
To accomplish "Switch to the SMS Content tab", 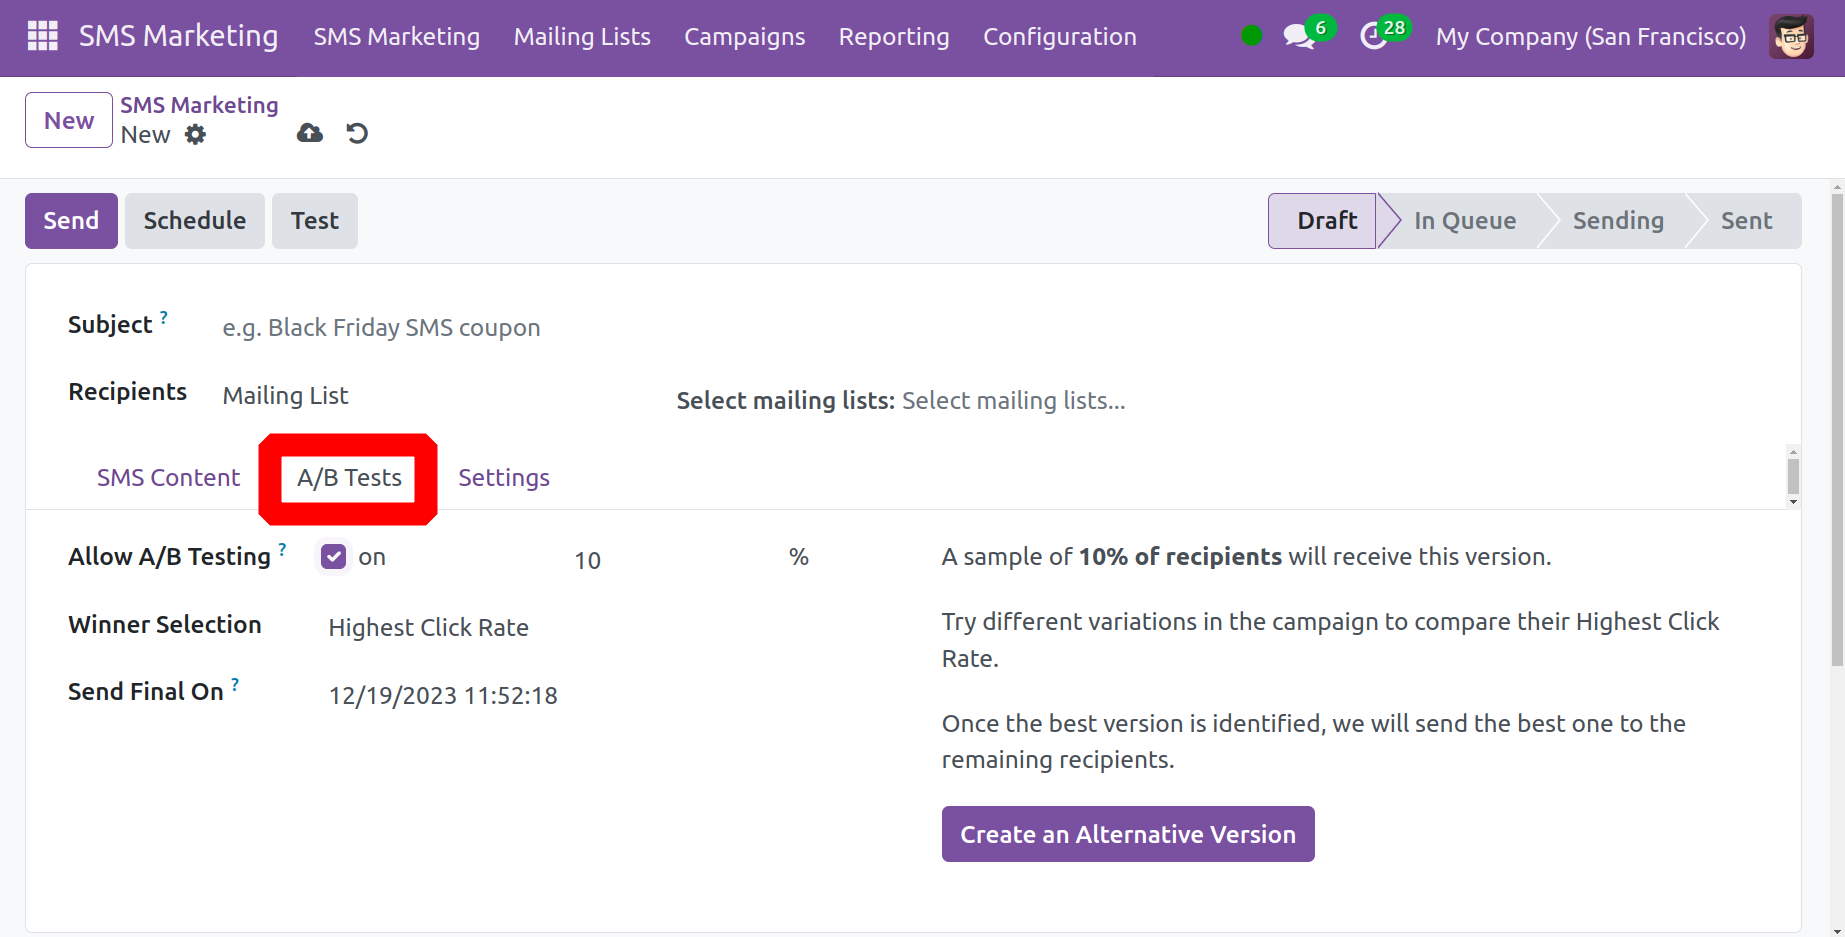I will tap(168, 478).
